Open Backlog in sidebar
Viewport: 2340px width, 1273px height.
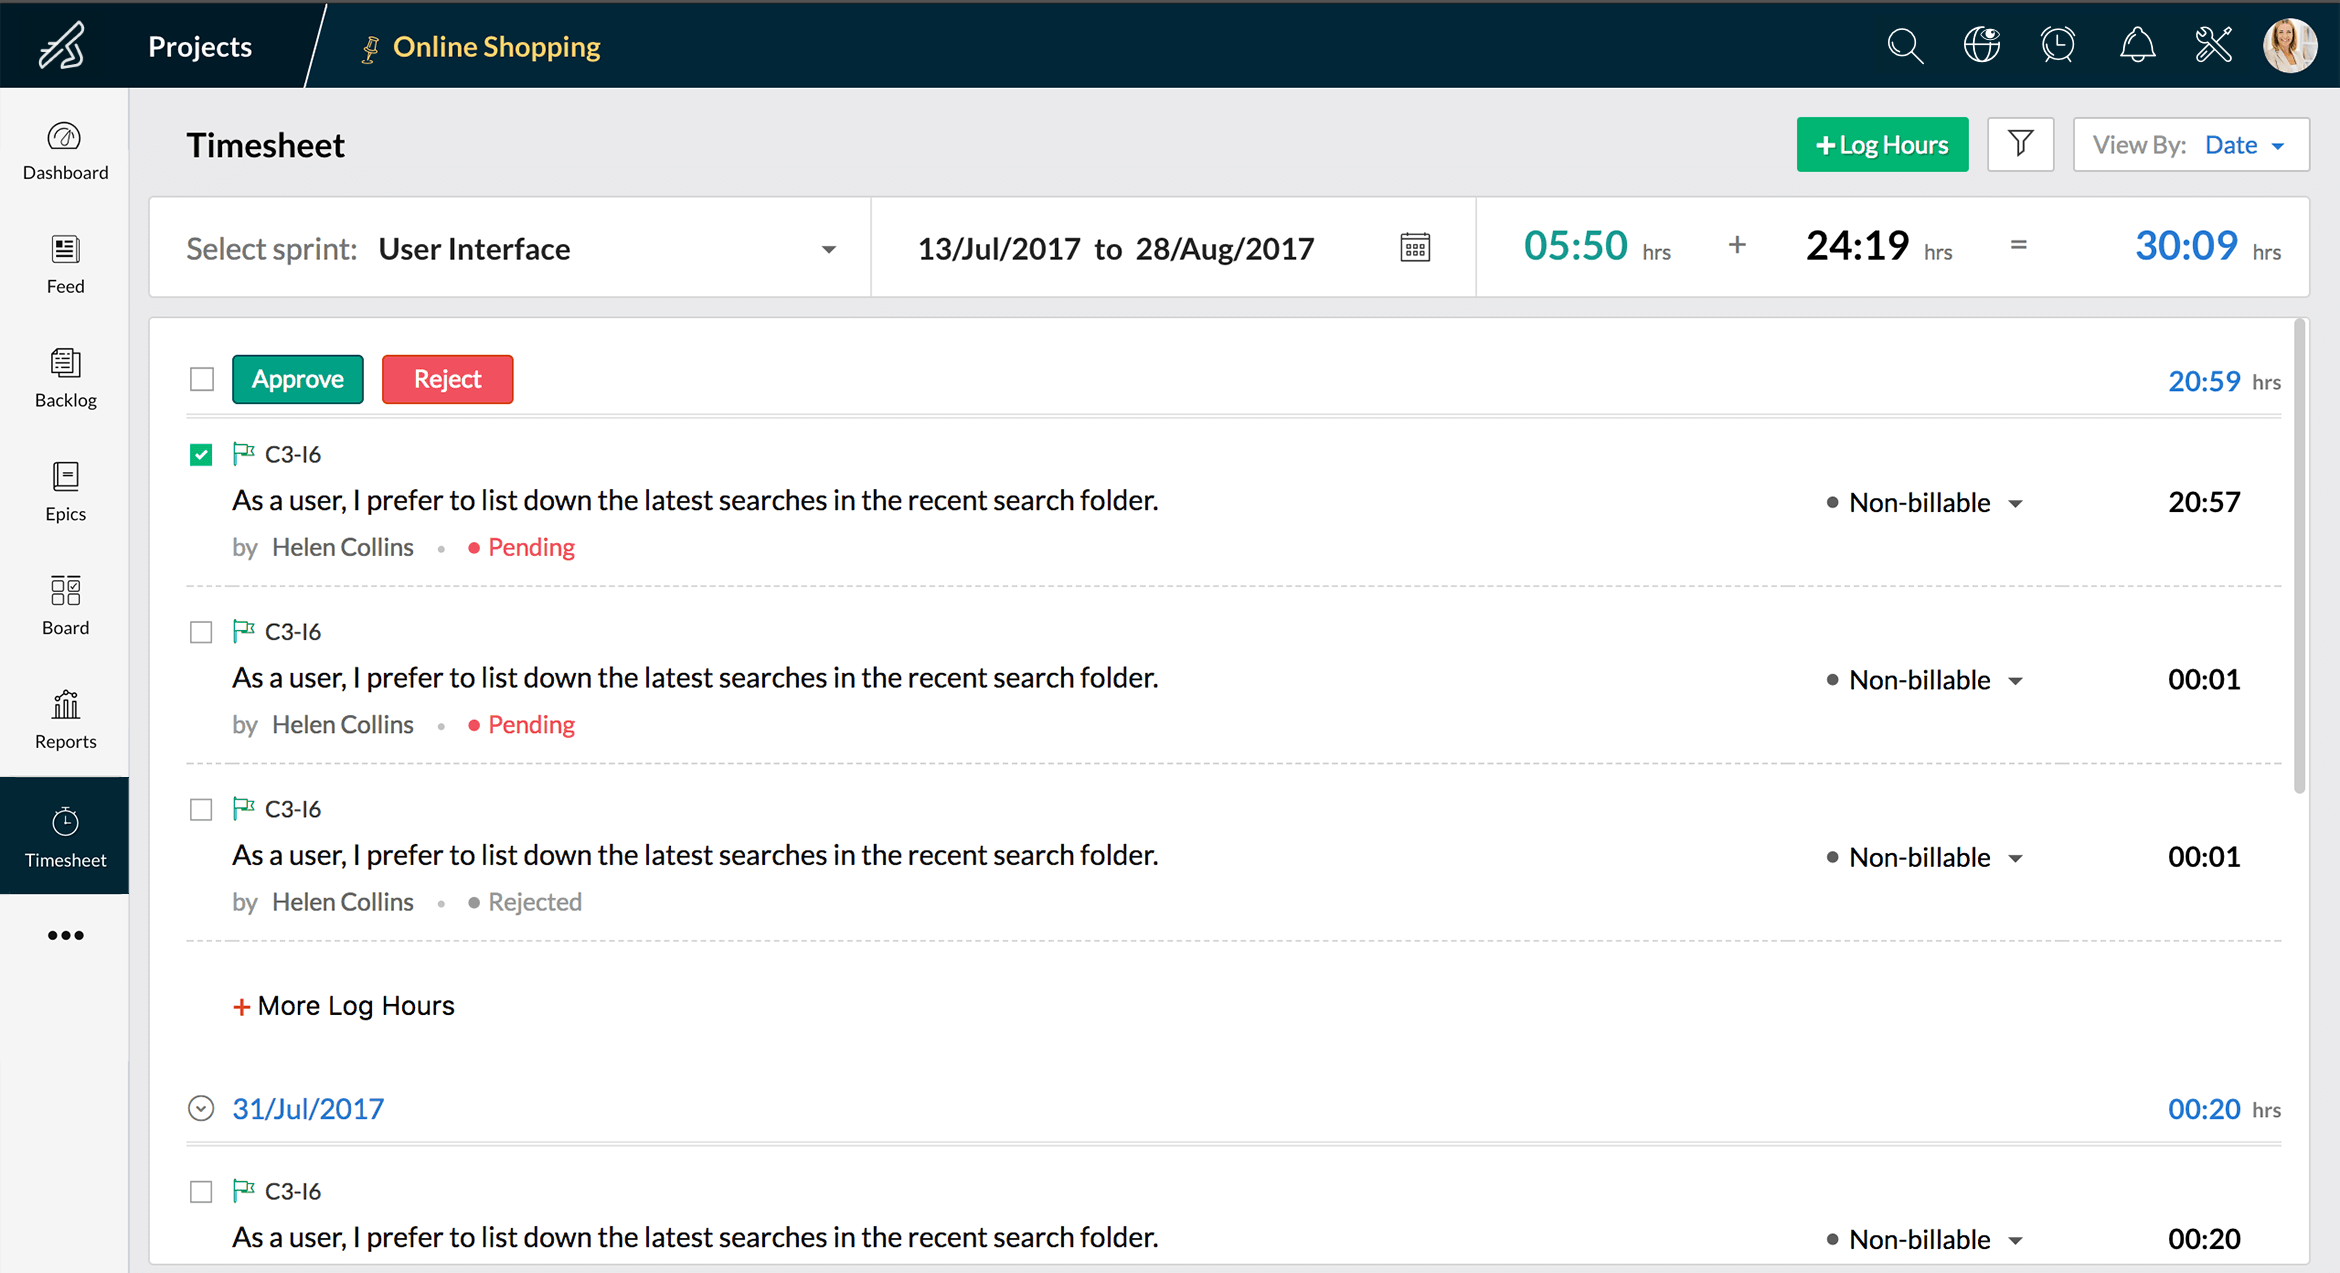pyautogui.click(x=65, y=378)
